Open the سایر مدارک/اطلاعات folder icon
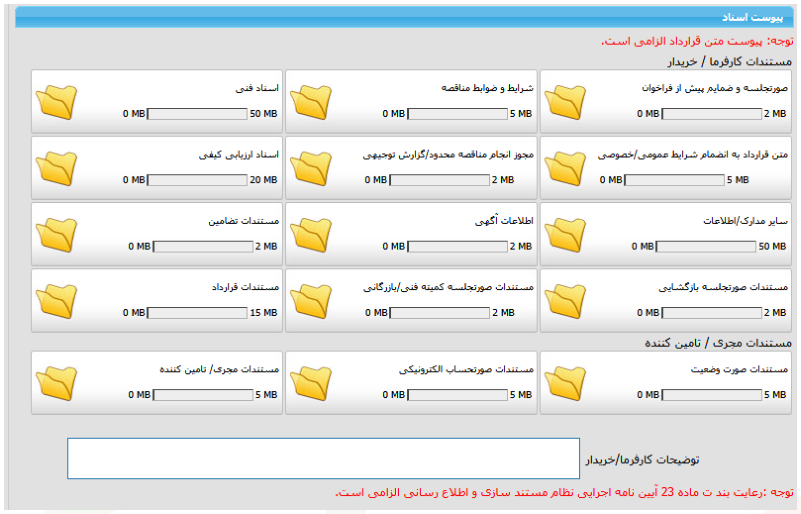801x514 pixels. point(565,235)
